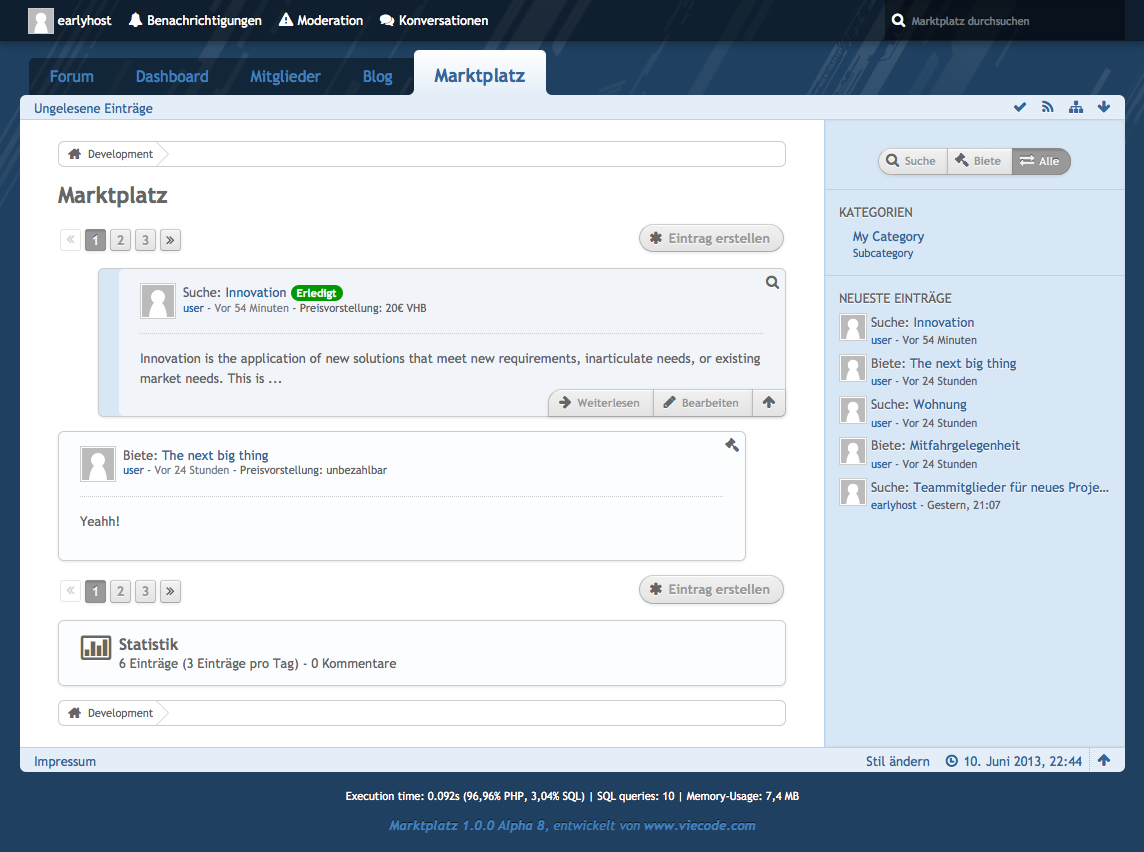Click the scroll-to-top arrow in footer bar

point(1104,760)
